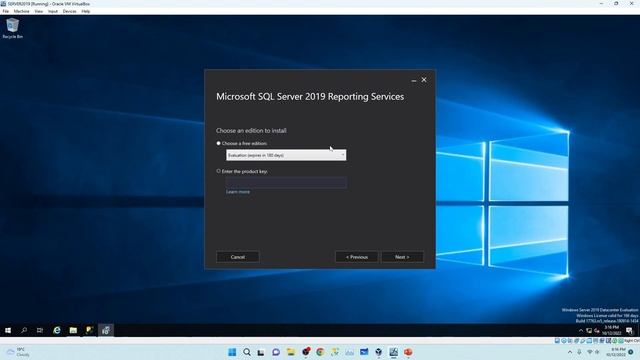
Task: Open the guest network tray icon
Action: tap(589, 331)
